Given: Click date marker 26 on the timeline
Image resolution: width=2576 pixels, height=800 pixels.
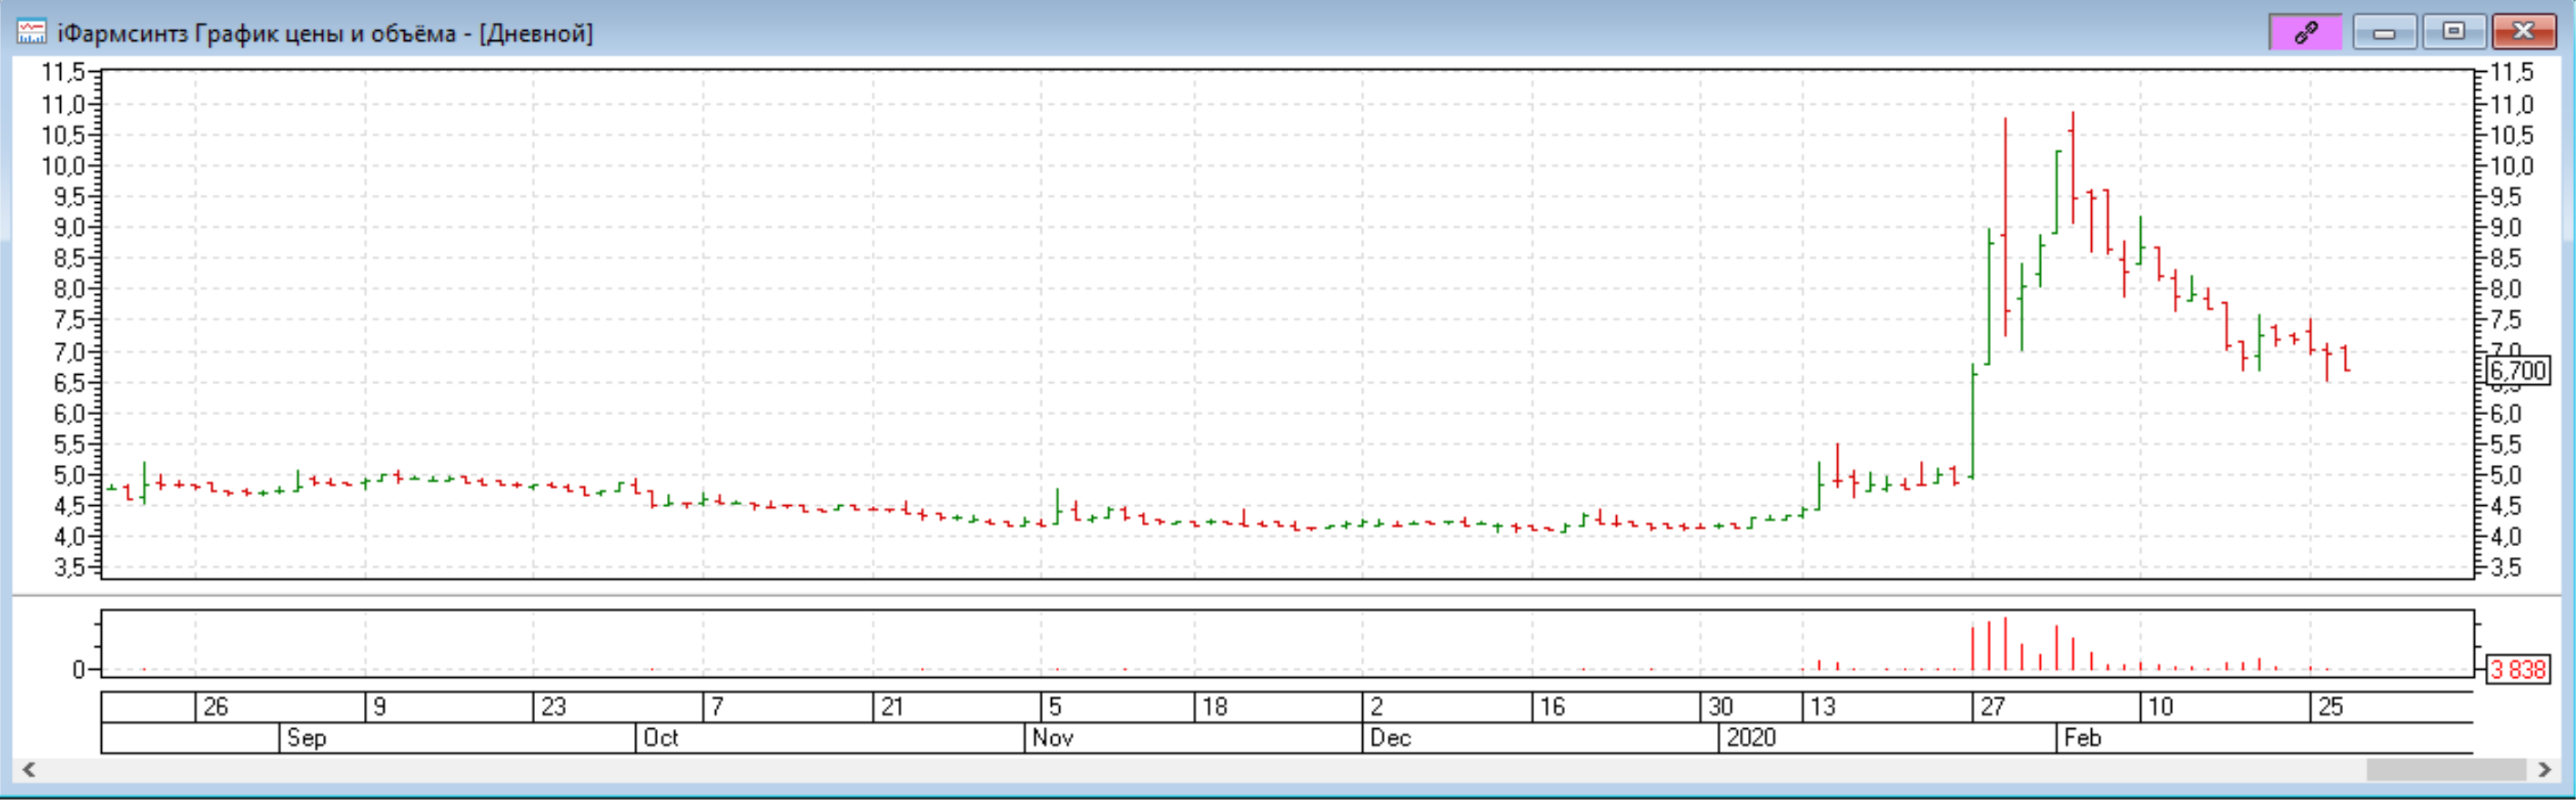Looking at the screenshot, I should point(216,707).
